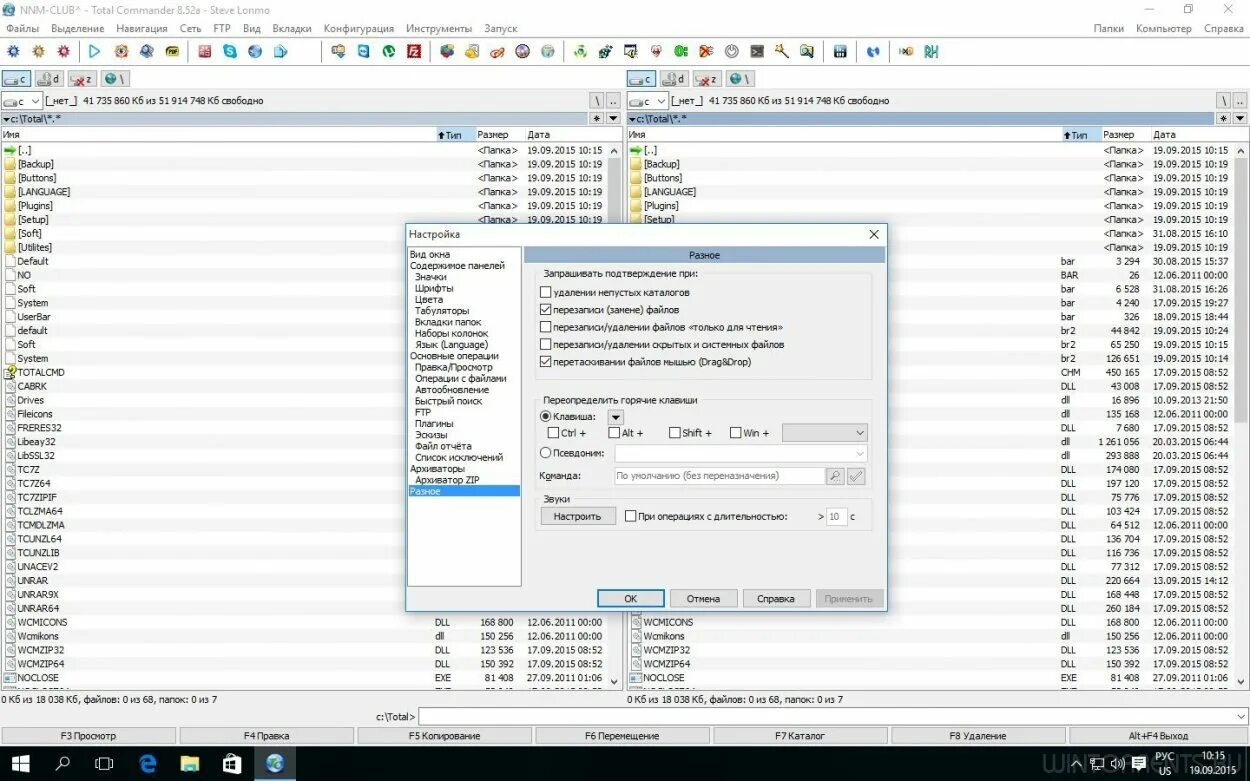The image size is (1250, 781).
Task: Check the Alt + modifier checkbox
Action: pyautogui.click(x=614, y=433)
